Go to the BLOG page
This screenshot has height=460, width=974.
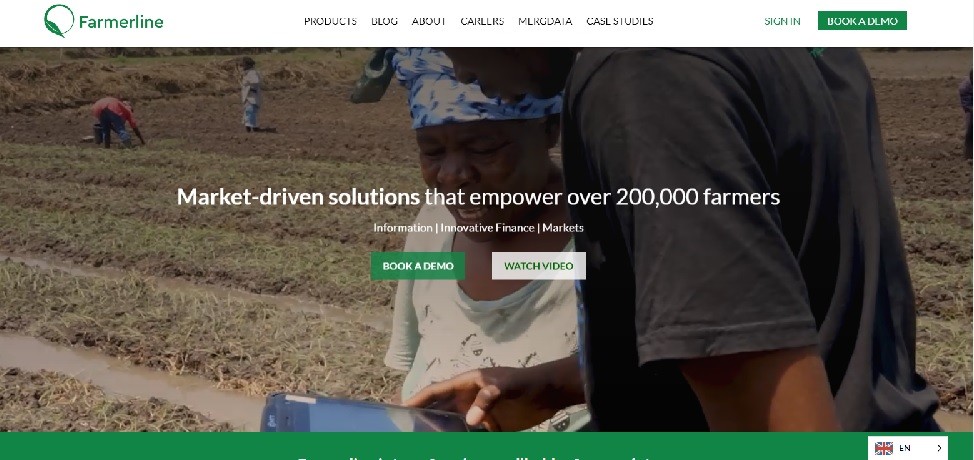385,21
